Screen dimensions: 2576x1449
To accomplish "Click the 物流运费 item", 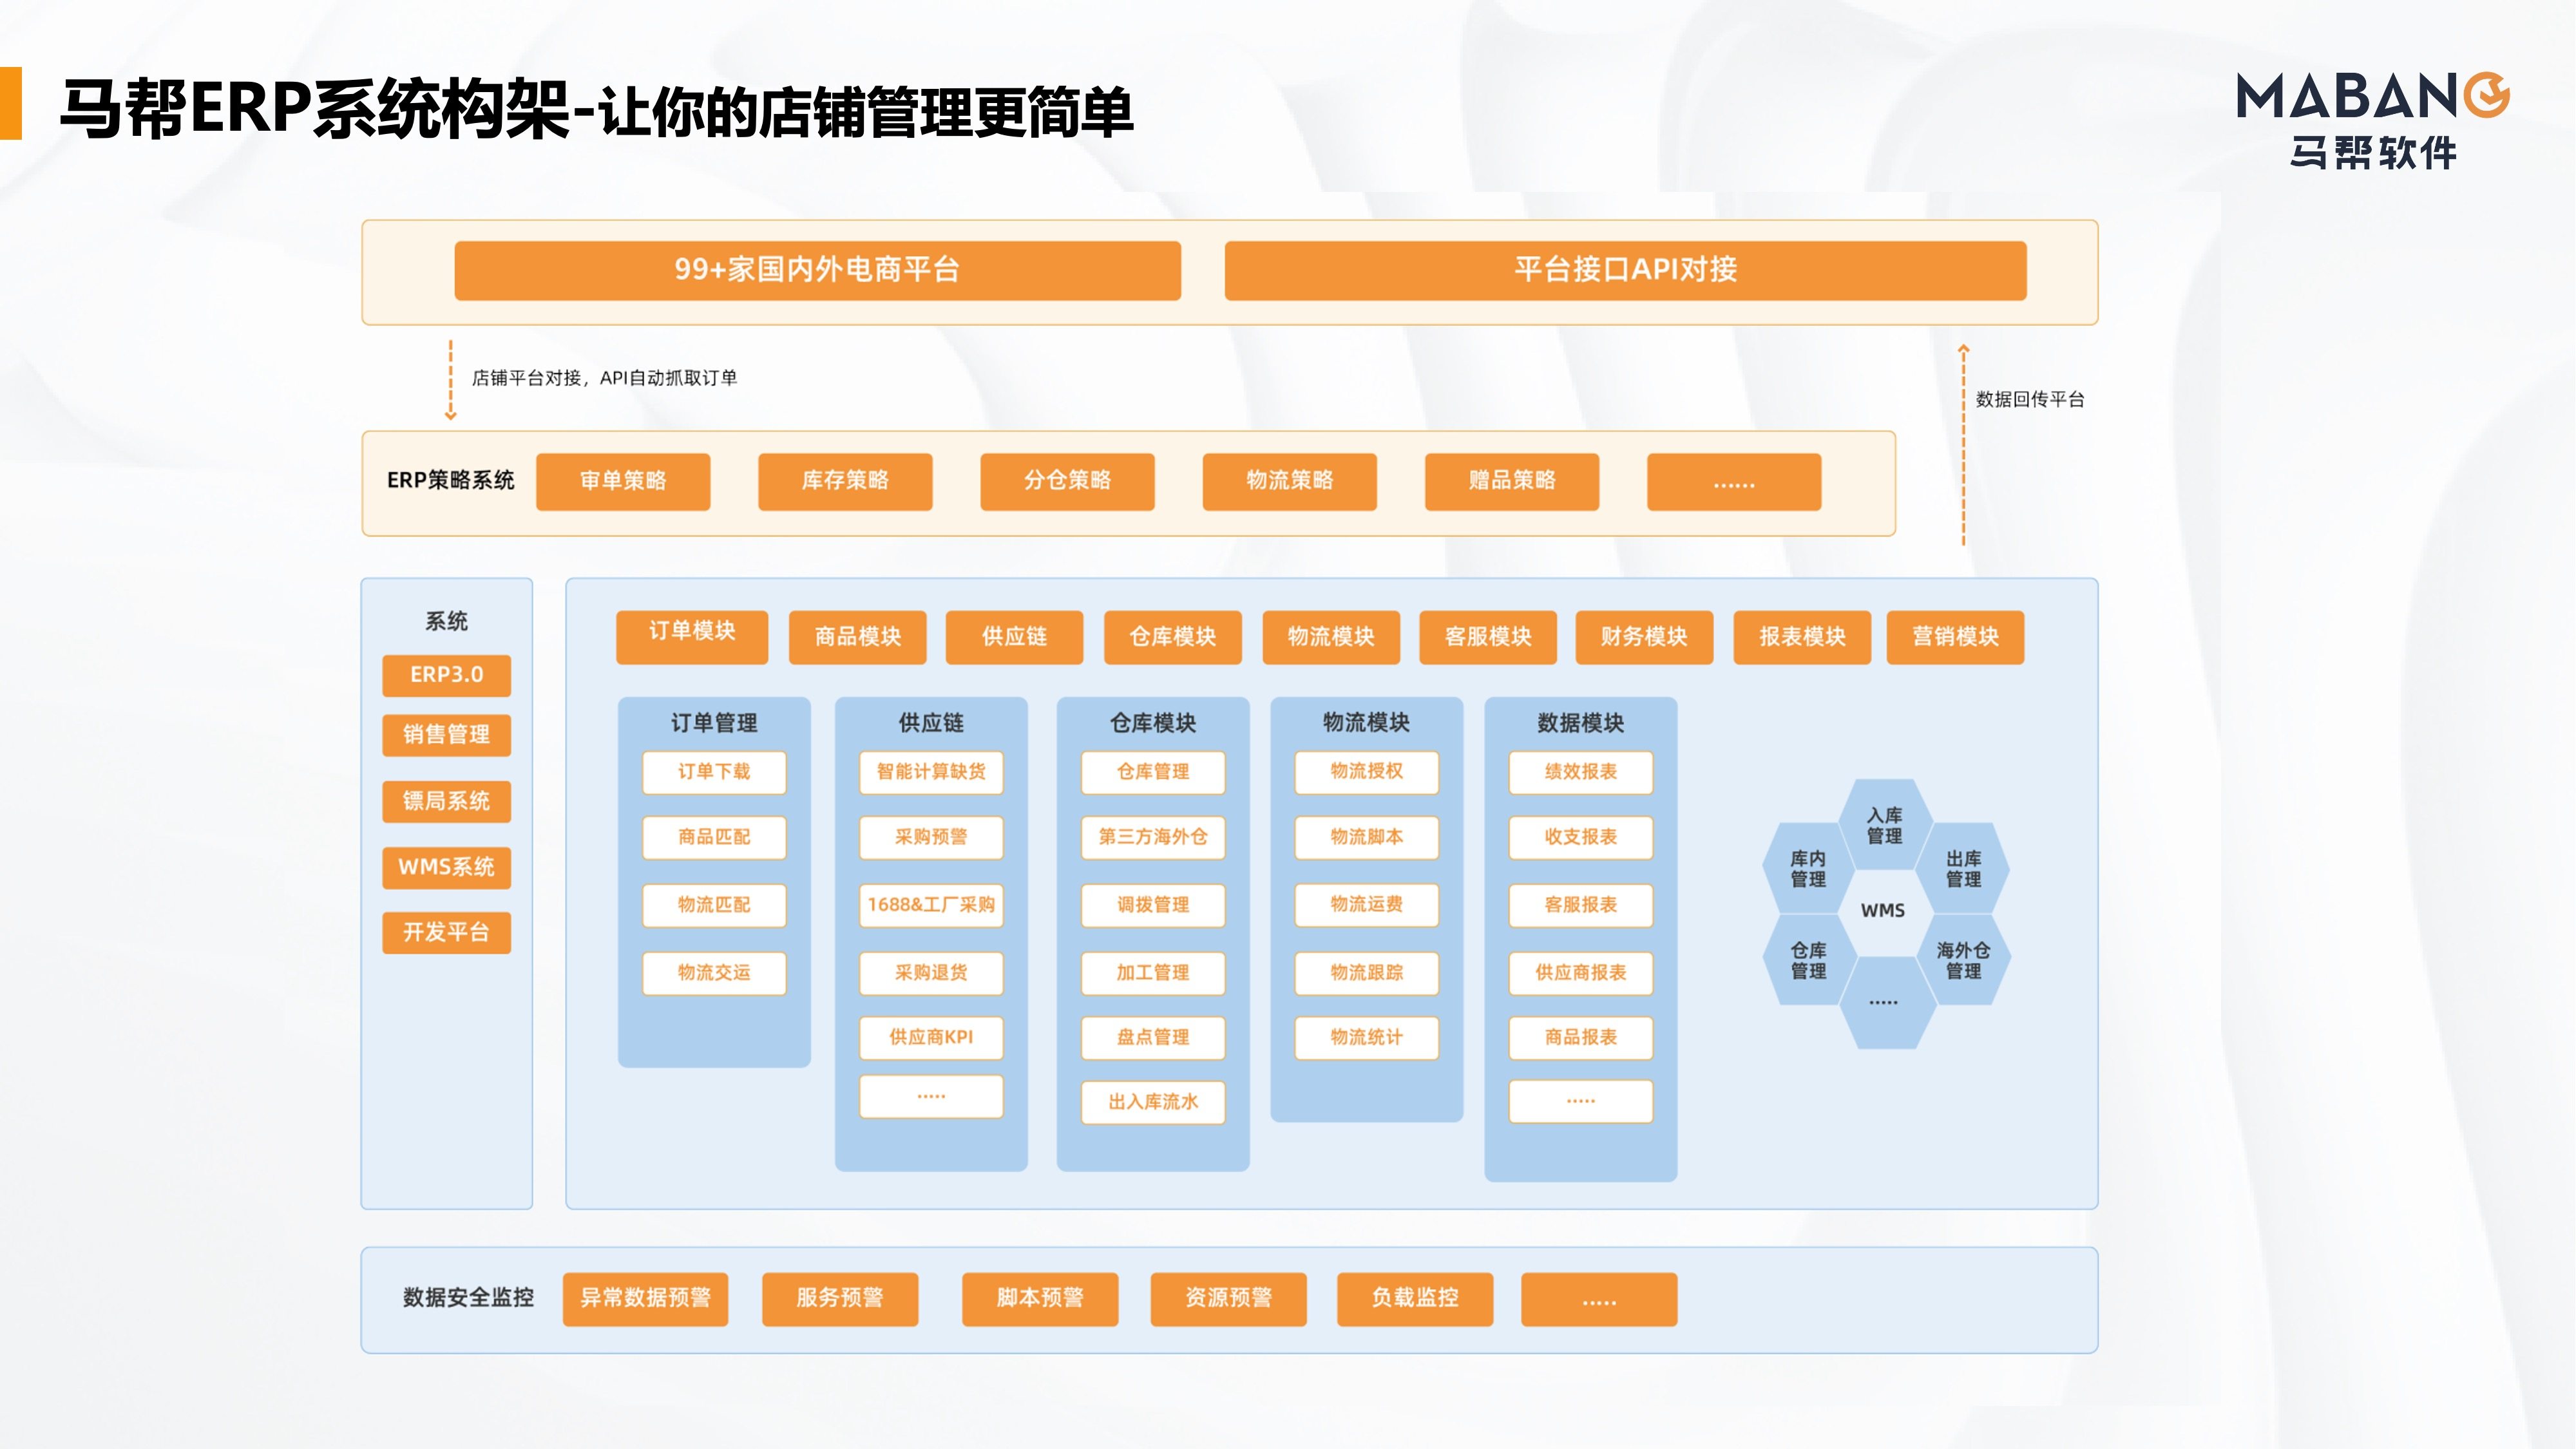I will pos(1367,905).
